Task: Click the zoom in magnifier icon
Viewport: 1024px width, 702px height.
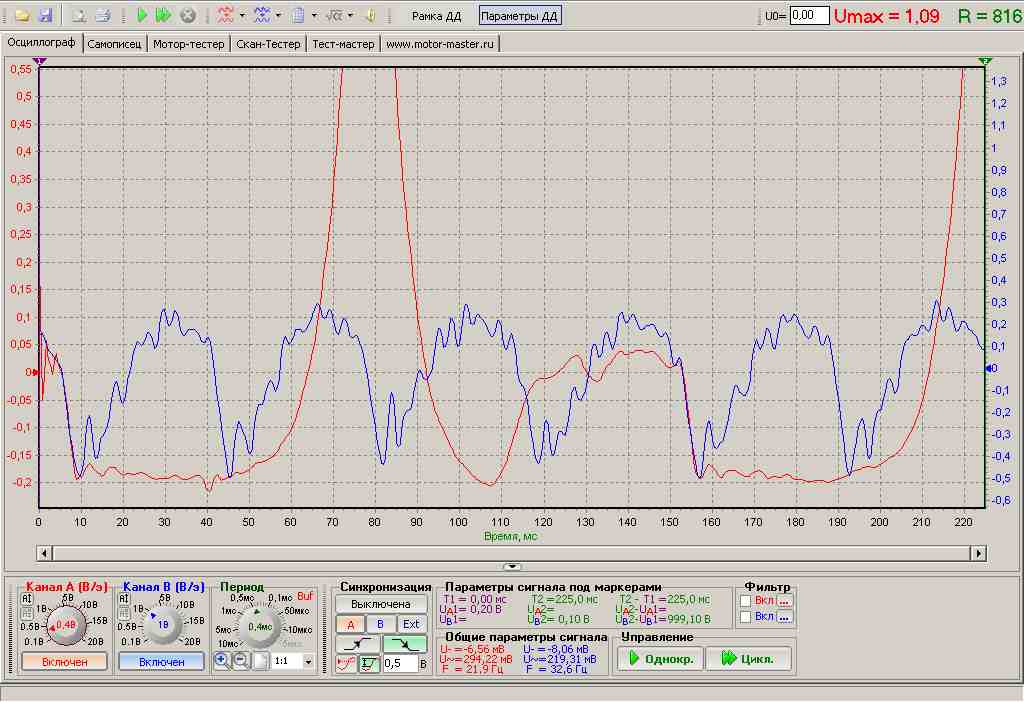Action: coord(222,661)
